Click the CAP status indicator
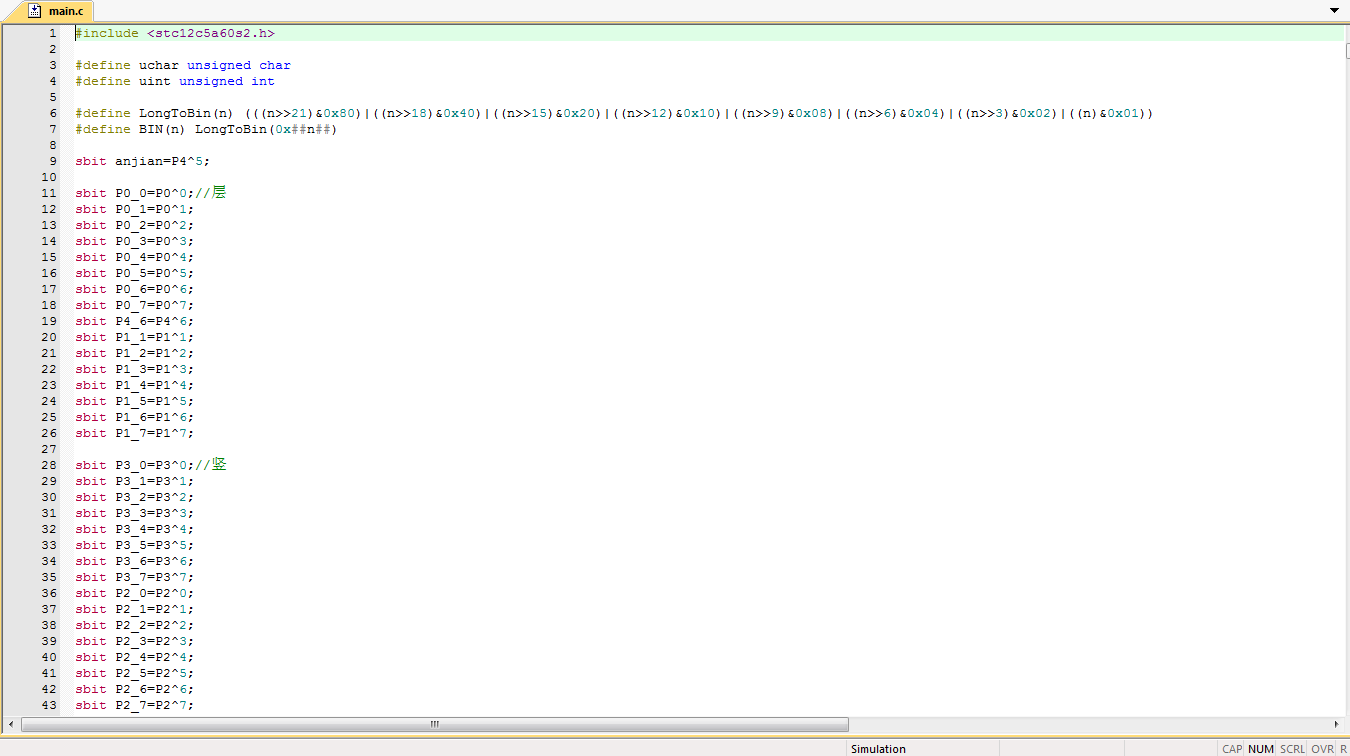1350x756 pixels. coord(1232,748)
